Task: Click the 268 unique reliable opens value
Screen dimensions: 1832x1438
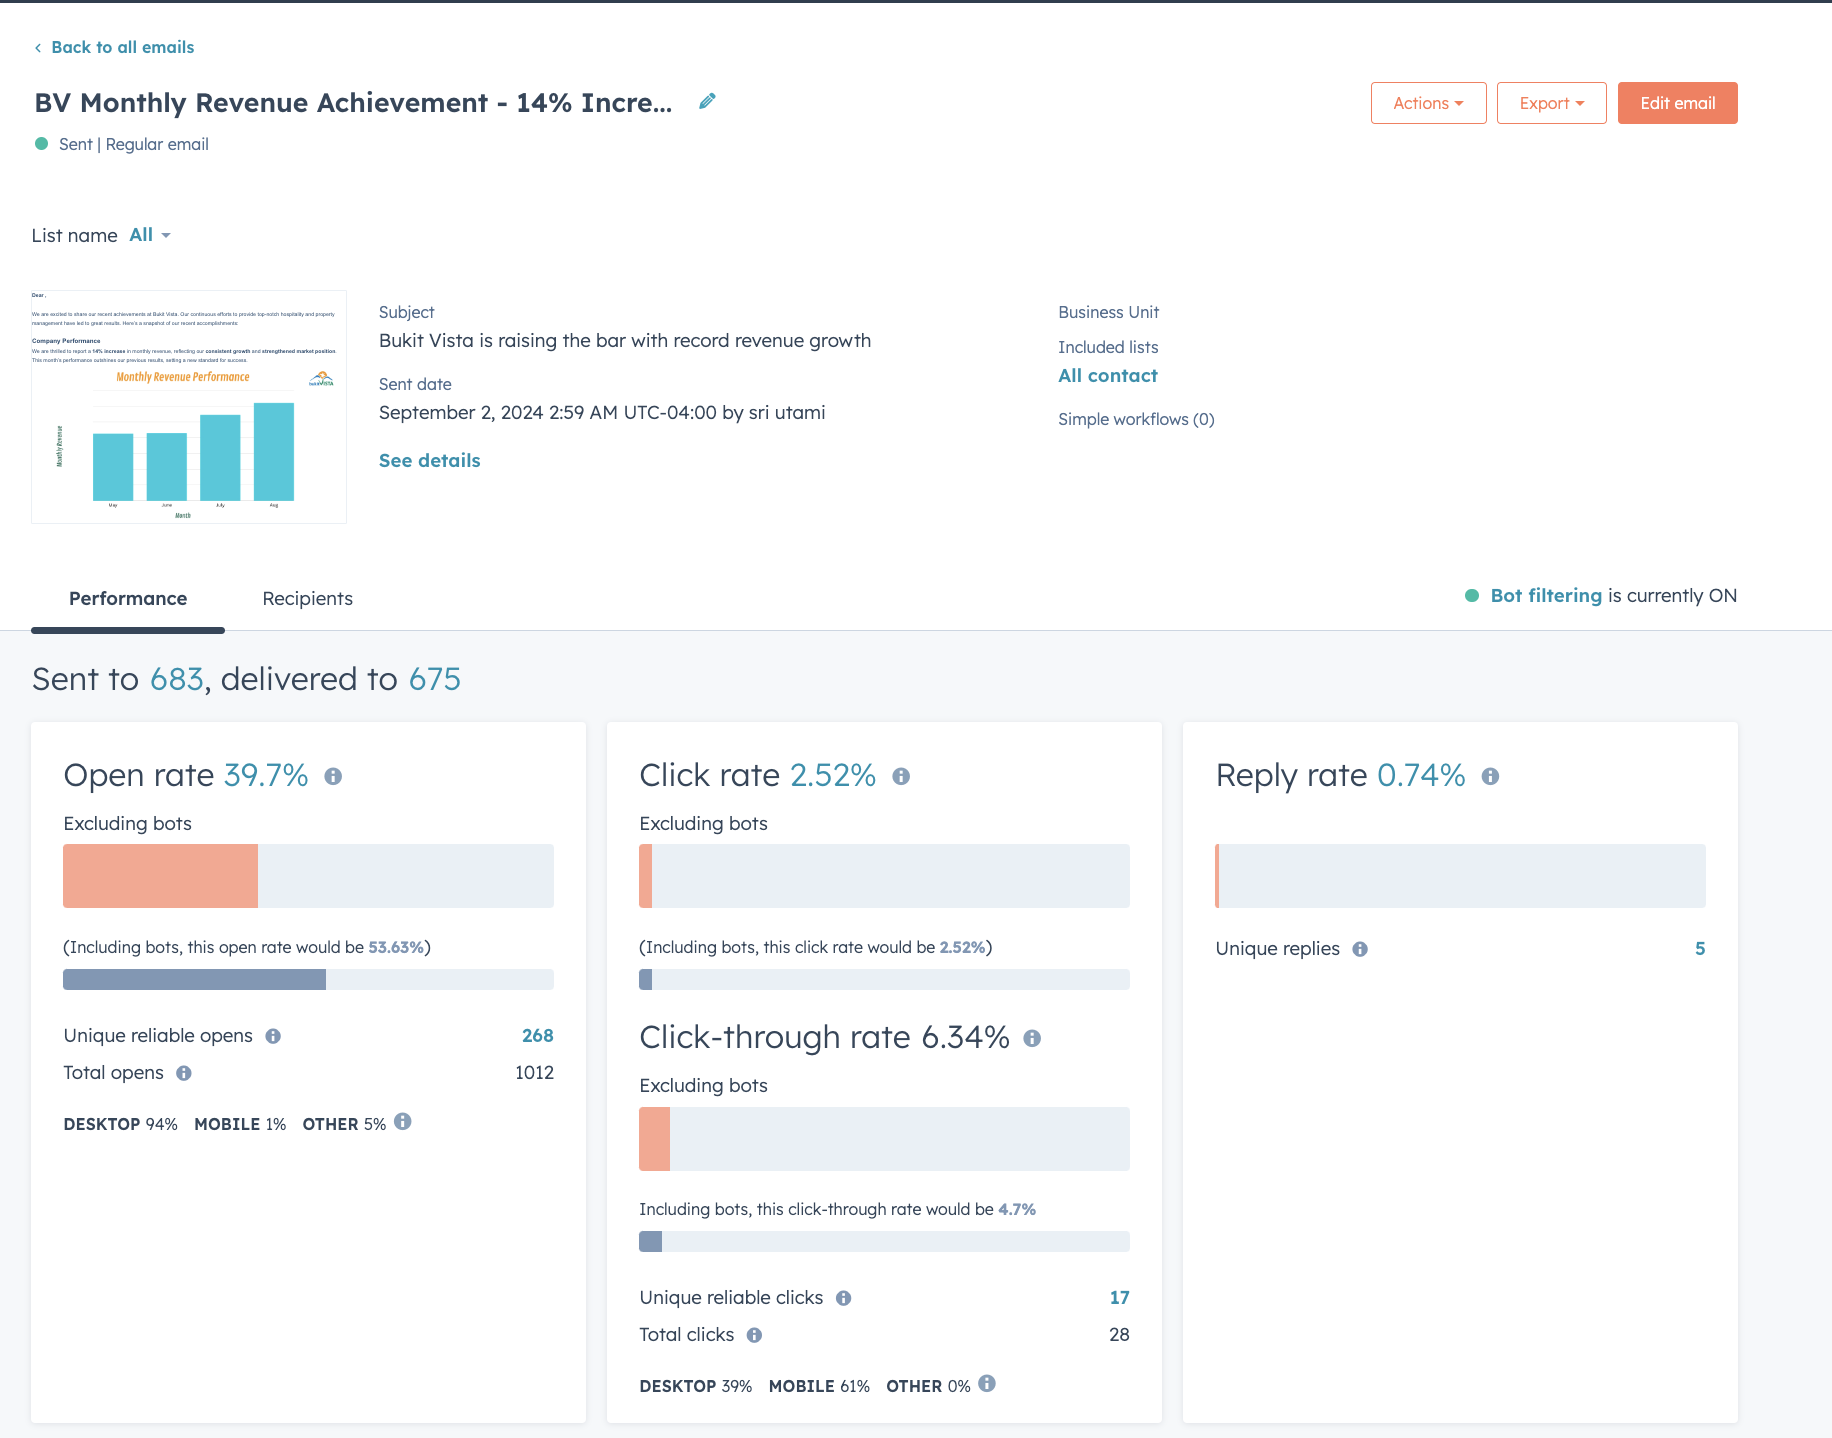Action: coord(538,1036)
